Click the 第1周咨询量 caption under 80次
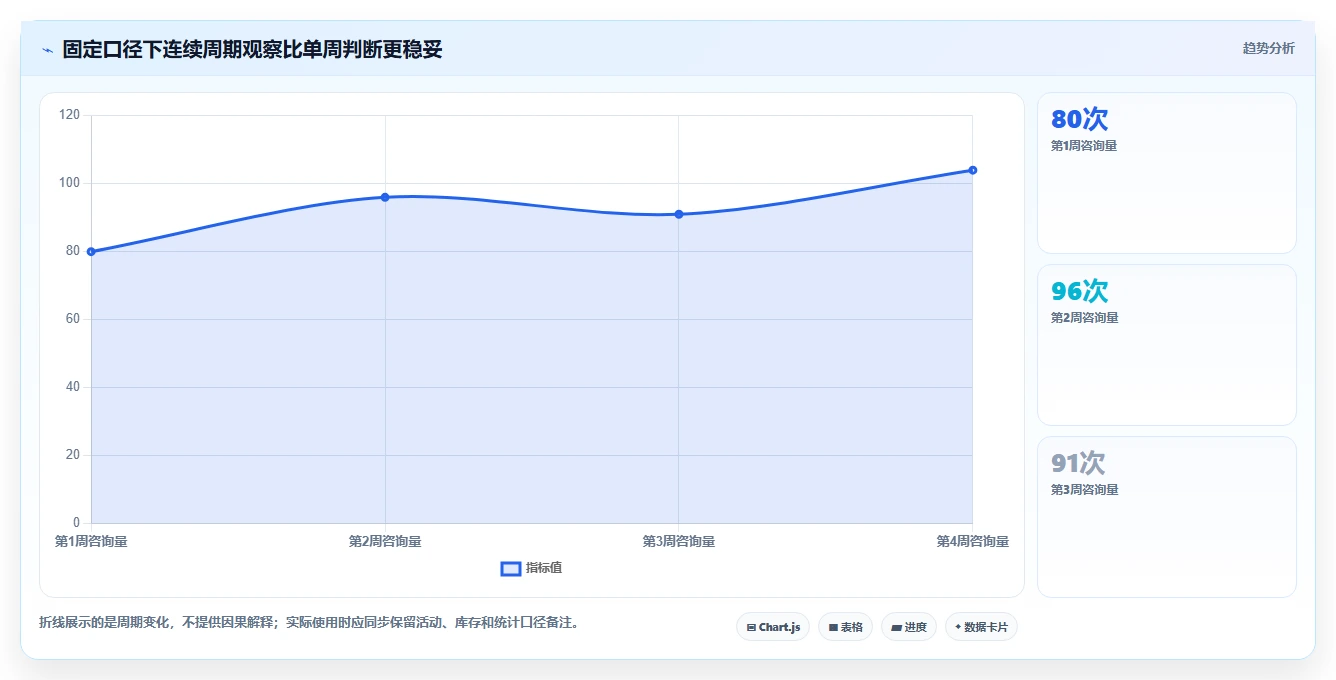Viewport: 1336px width, 680px height. [x=1084, y=146]
